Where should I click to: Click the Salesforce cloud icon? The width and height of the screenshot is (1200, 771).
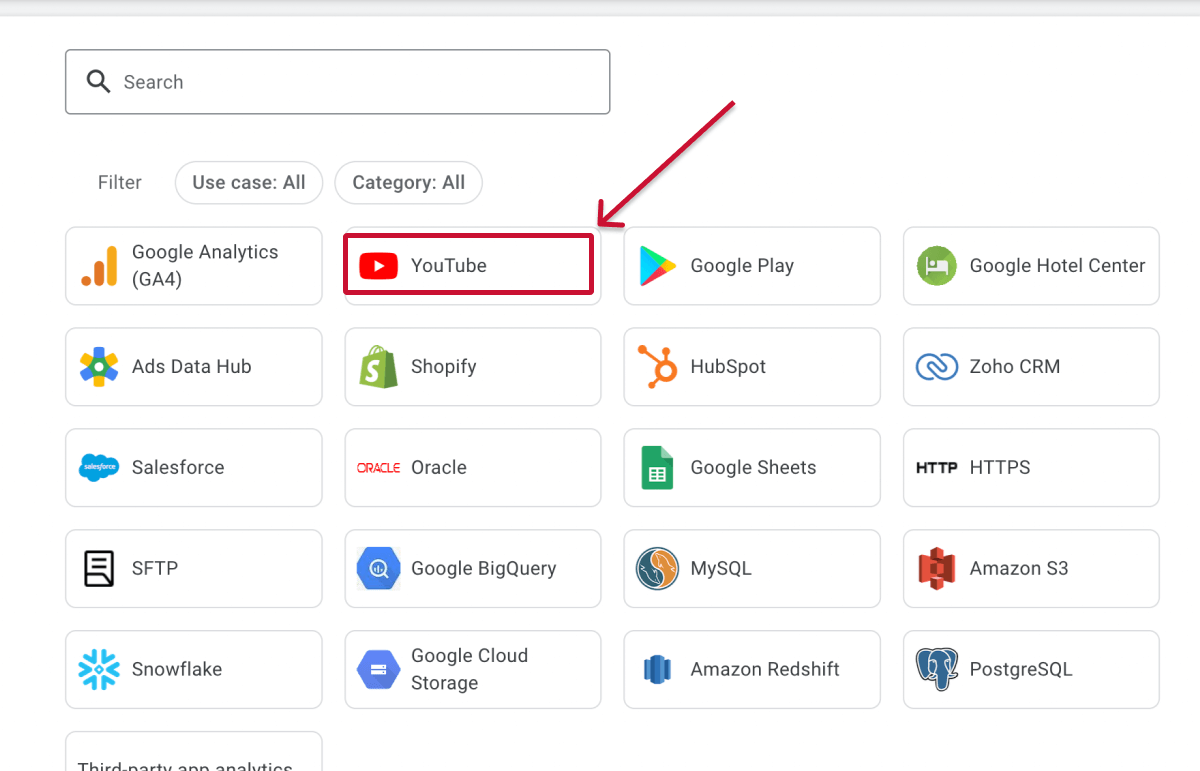[99, 468]
